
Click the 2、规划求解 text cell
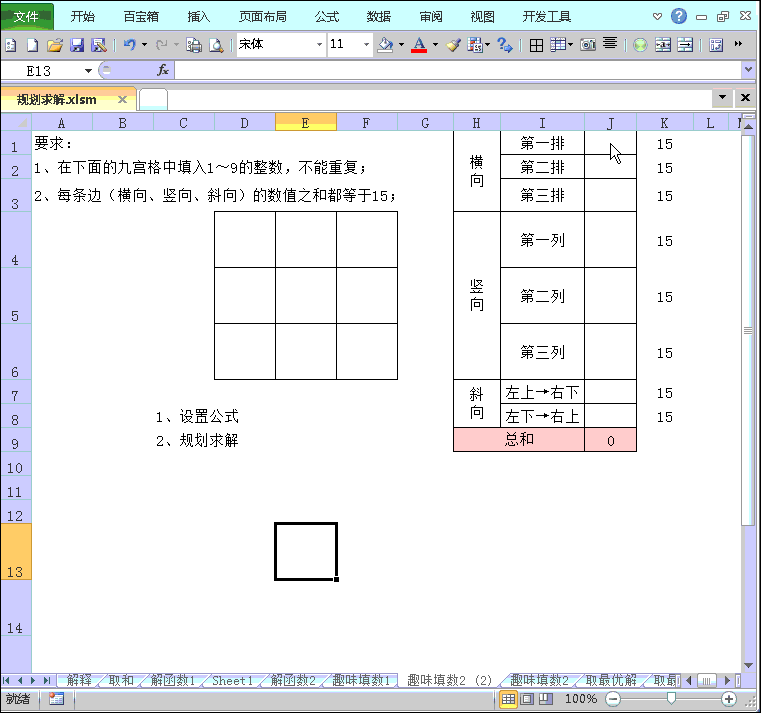tap(197, 440)
